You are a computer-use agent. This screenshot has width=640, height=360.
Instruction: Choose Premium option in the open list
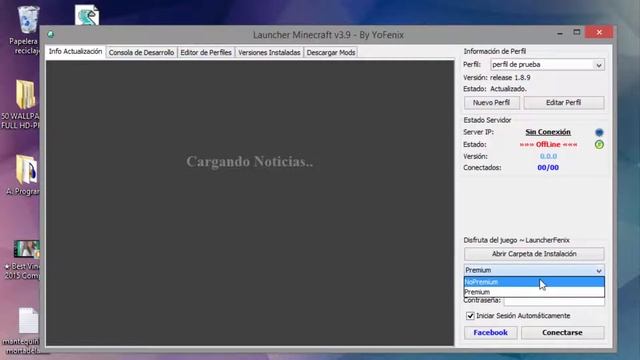point(534,292)
